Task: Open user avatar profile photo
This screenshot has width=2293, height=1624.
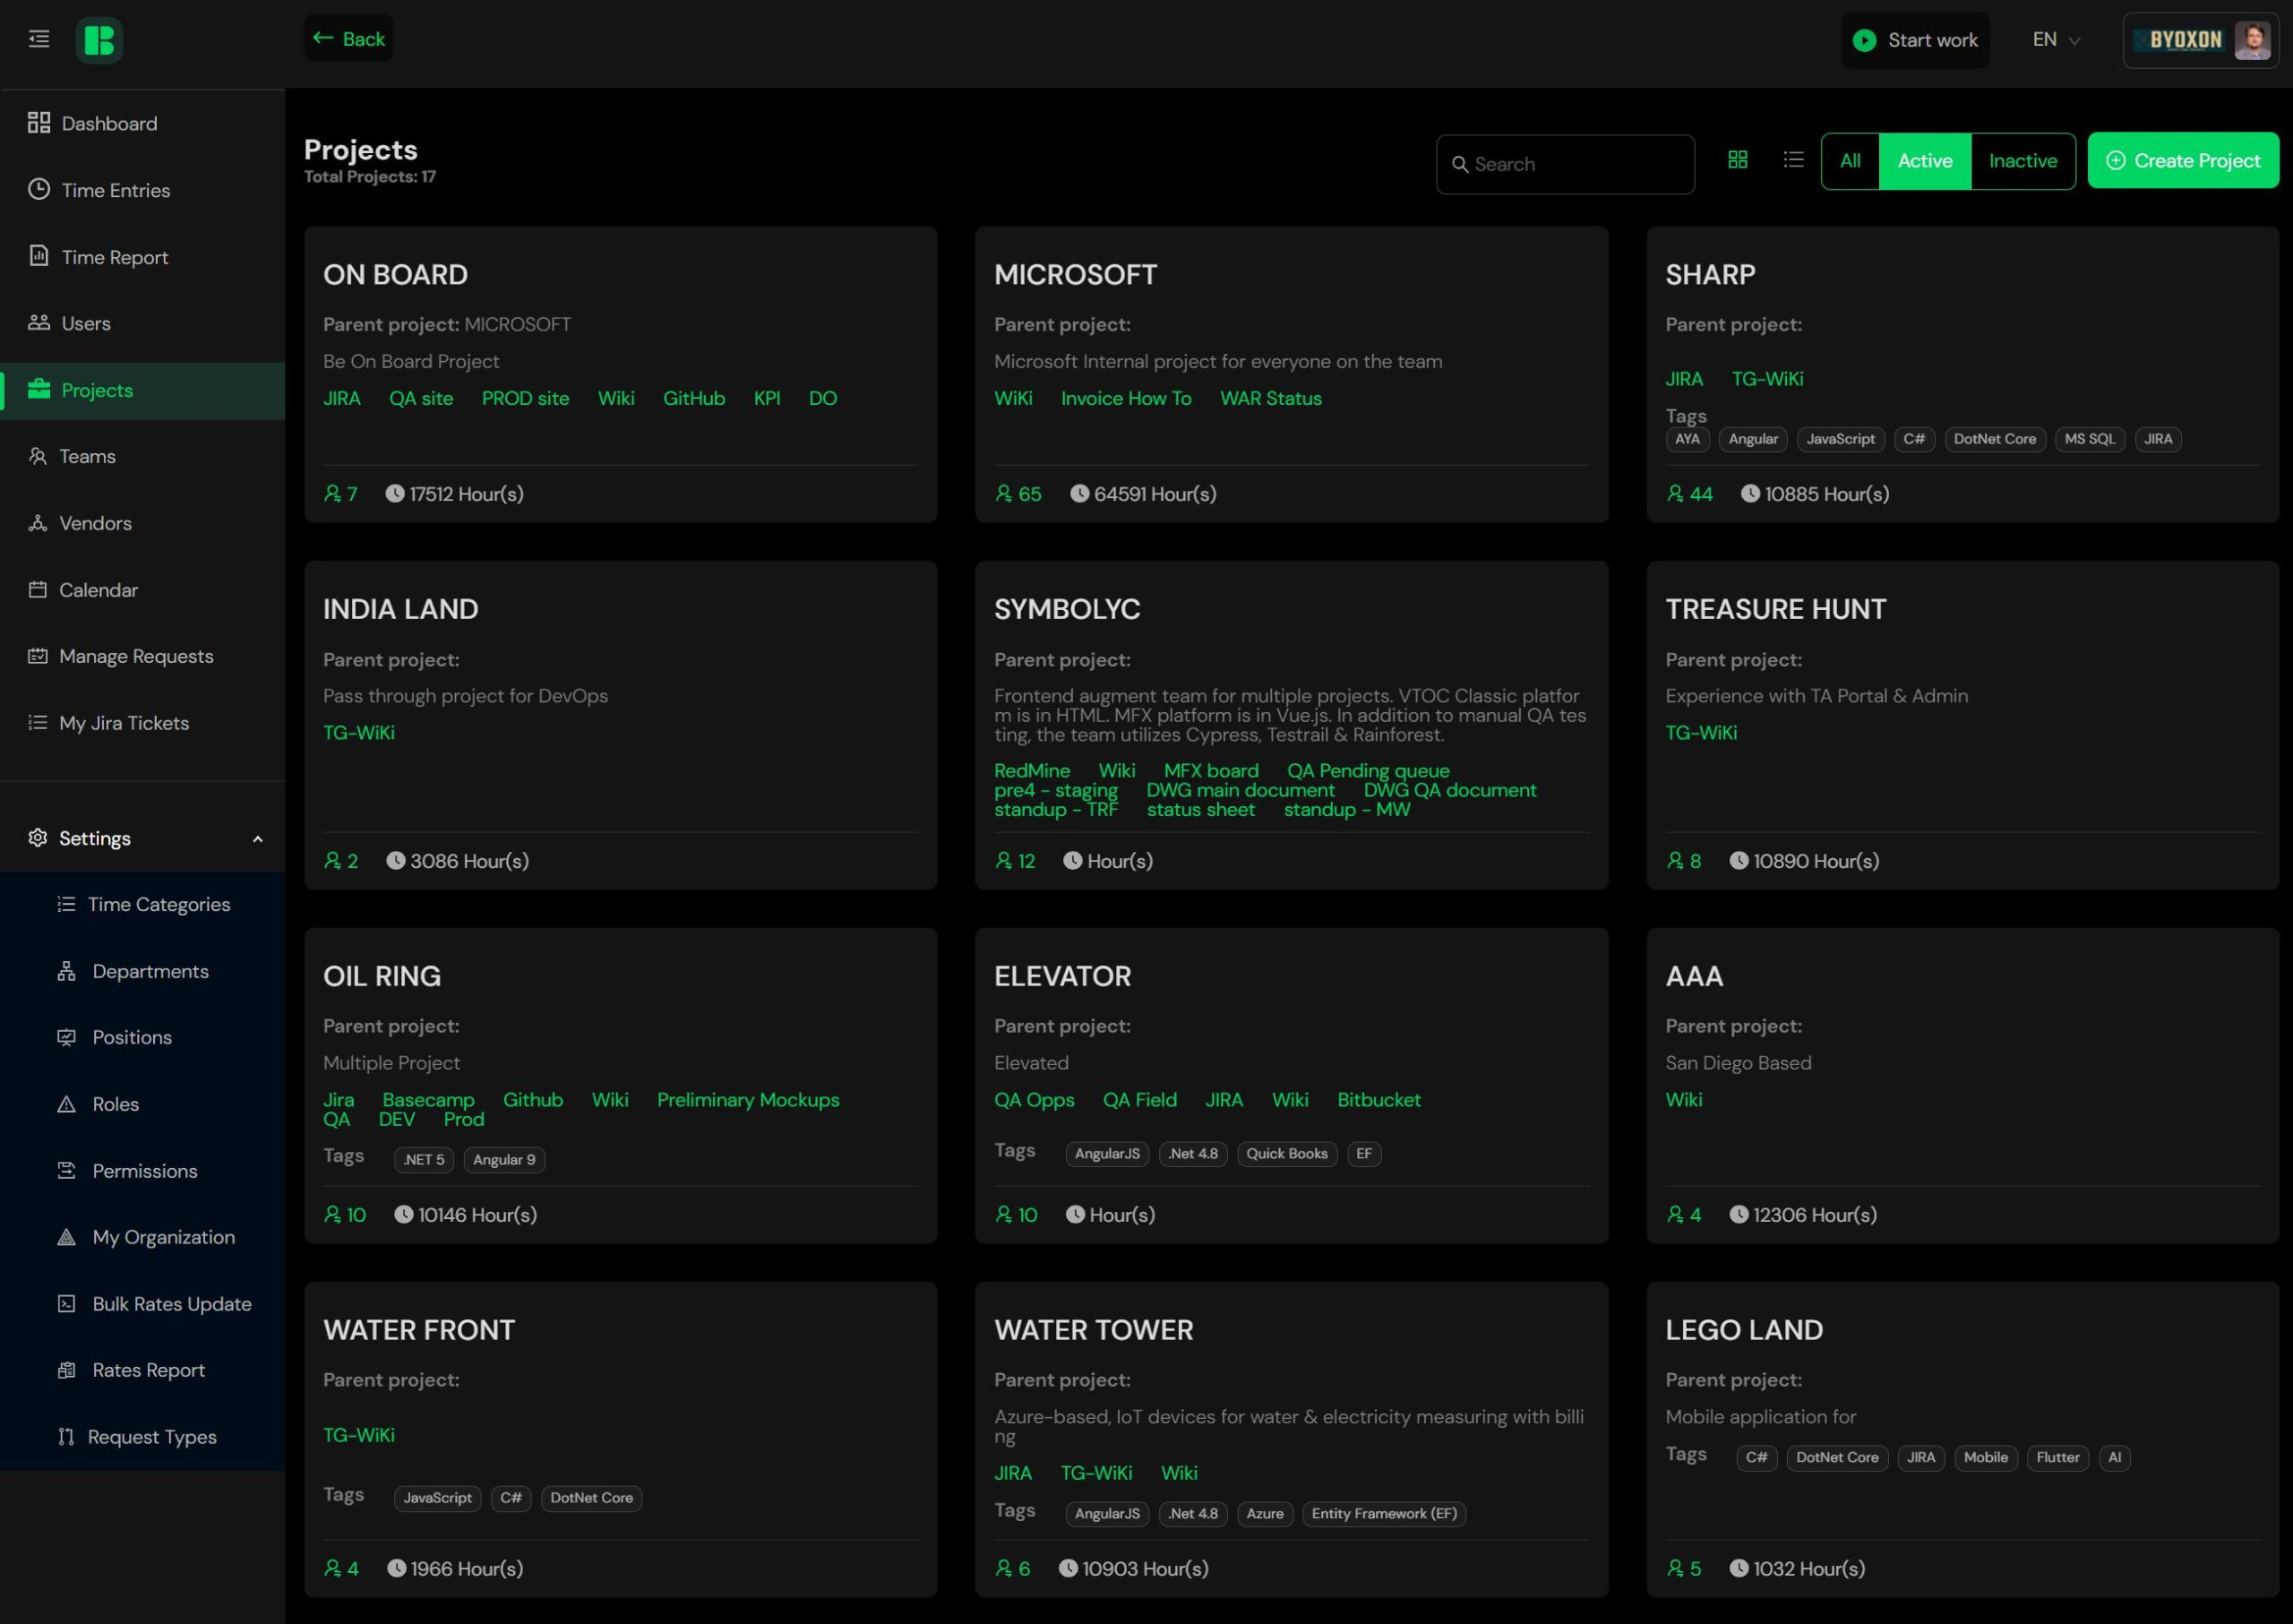Action: pyautogui.click(x=2252, y=40)
